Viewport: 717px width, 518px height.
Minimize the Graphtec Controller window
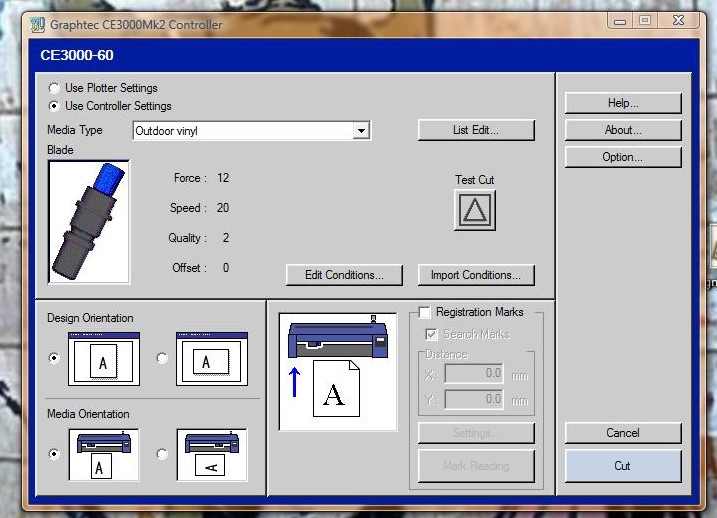(620, 21)
